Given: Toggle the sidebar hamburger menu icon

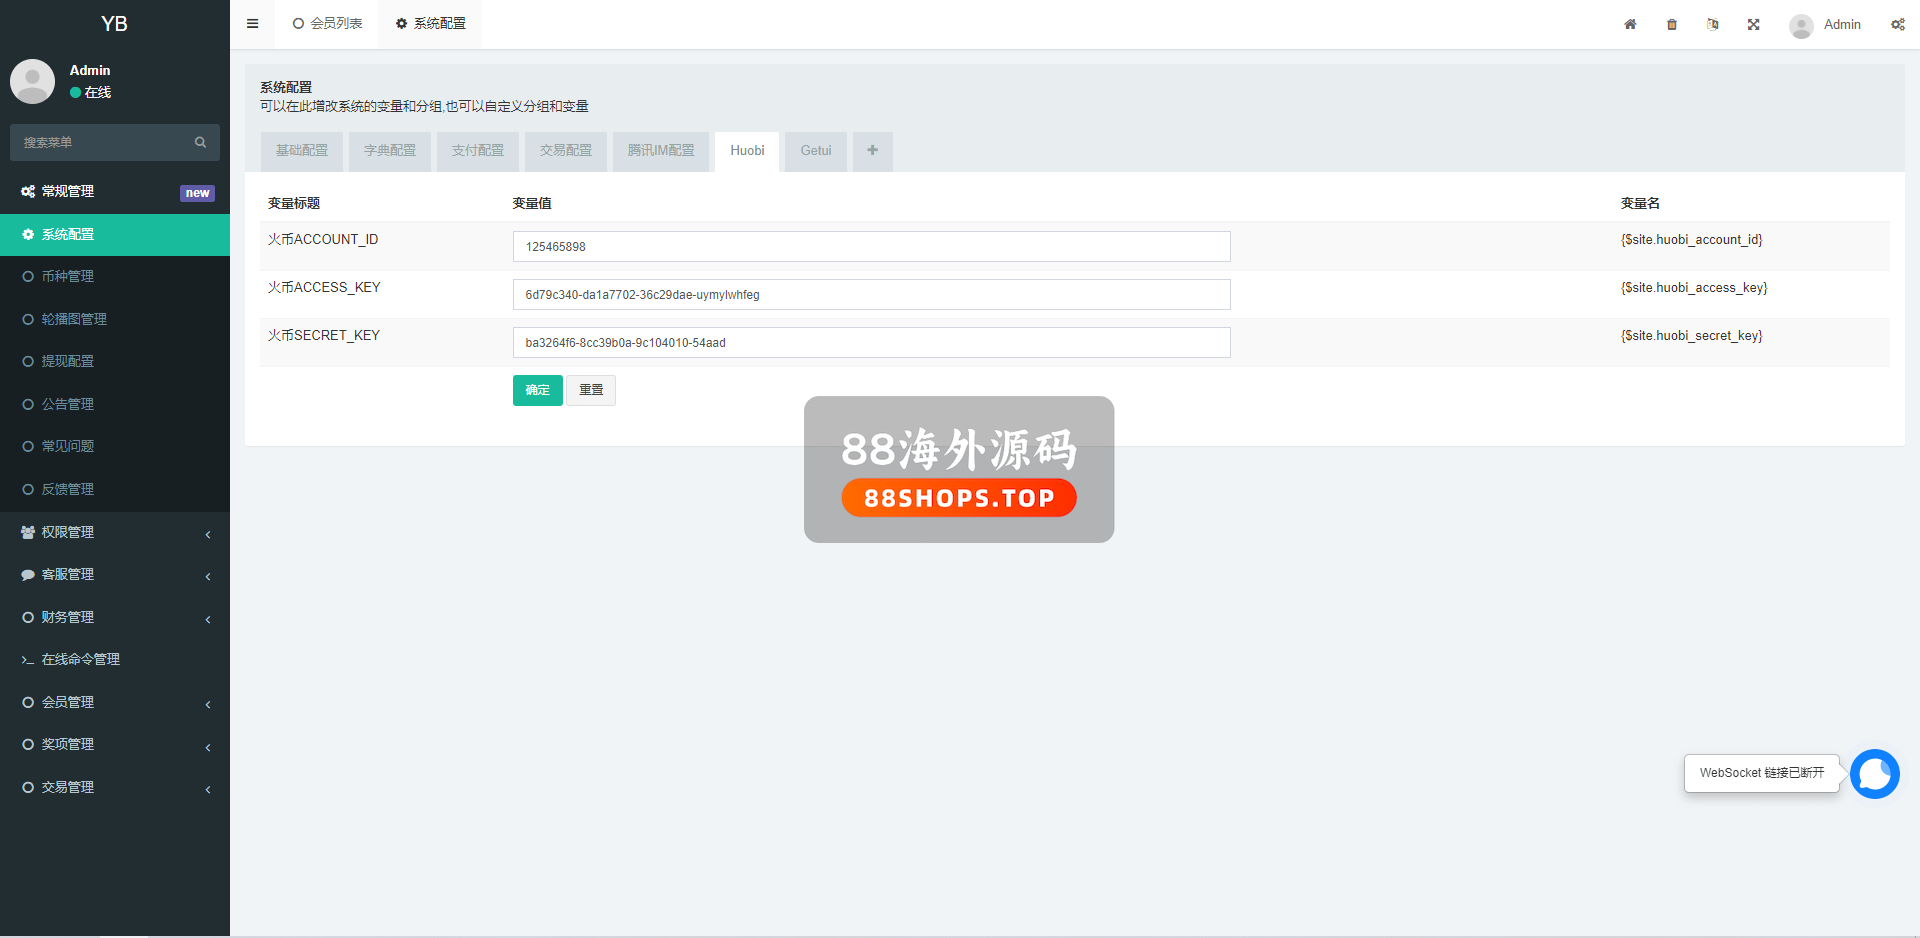Looking at the screenshot, I should [x=253, y=24].
